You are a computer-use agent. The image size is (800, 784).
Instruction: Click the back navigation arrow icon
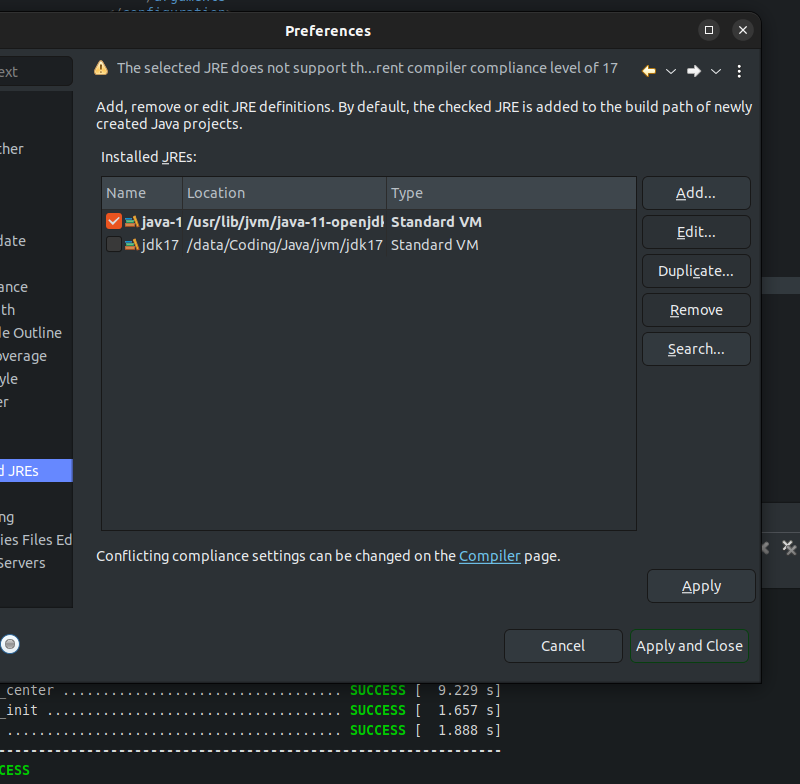click(x=649, y=71)
